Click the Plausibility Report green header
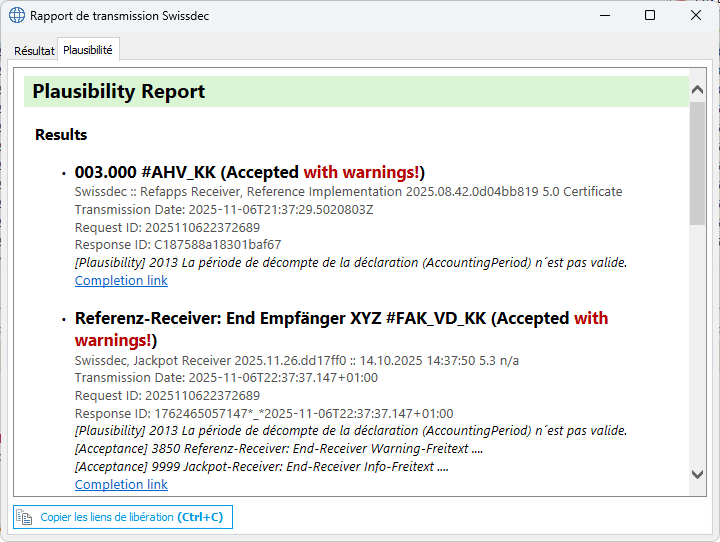 point(355,92)
